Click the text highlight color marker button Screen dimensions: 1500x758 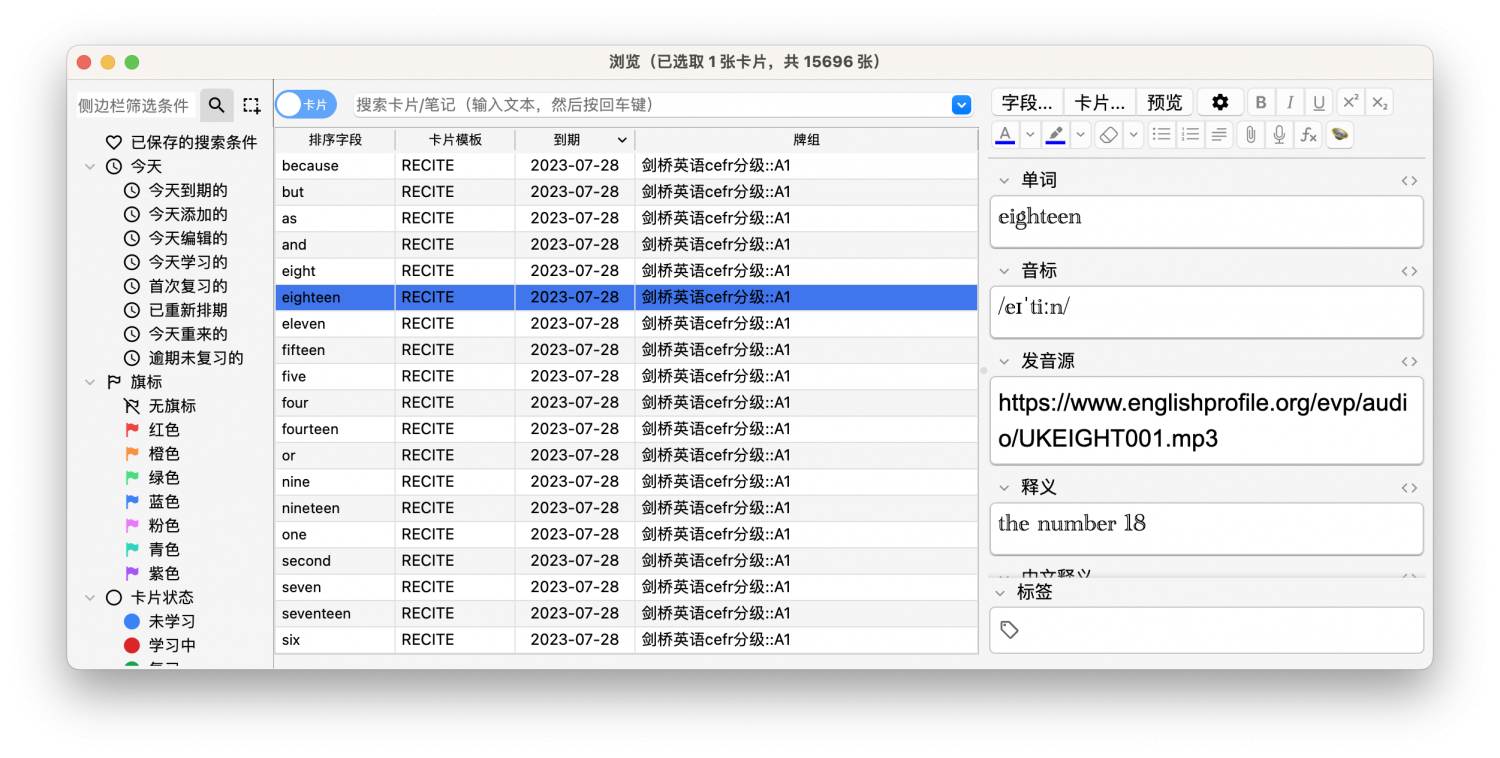pyautogui.click(x=1055, y=134)
